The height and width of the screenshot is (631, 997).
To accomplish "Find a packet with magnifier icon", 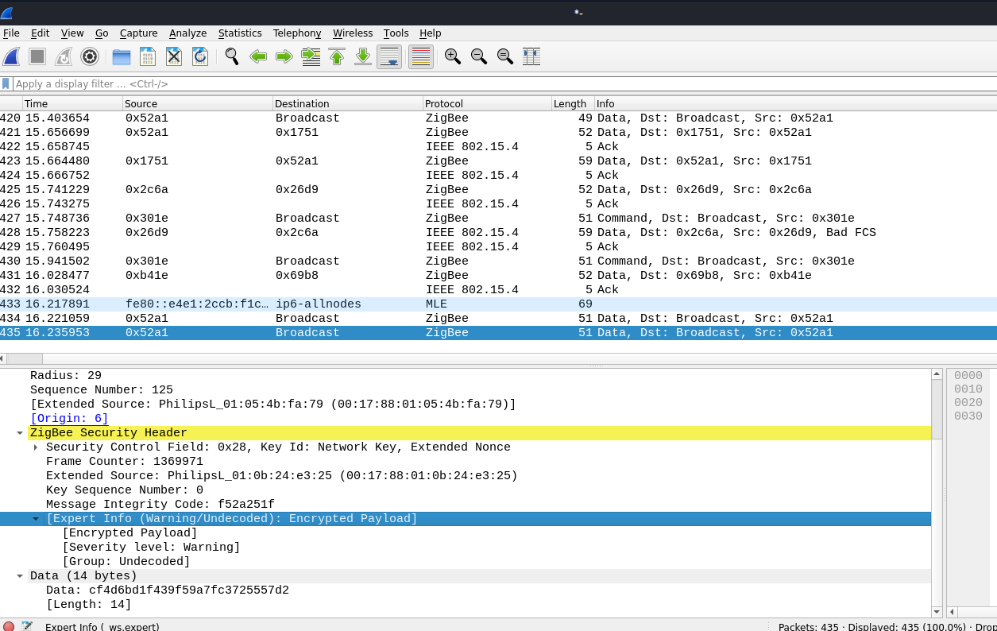I will point(231,57).
